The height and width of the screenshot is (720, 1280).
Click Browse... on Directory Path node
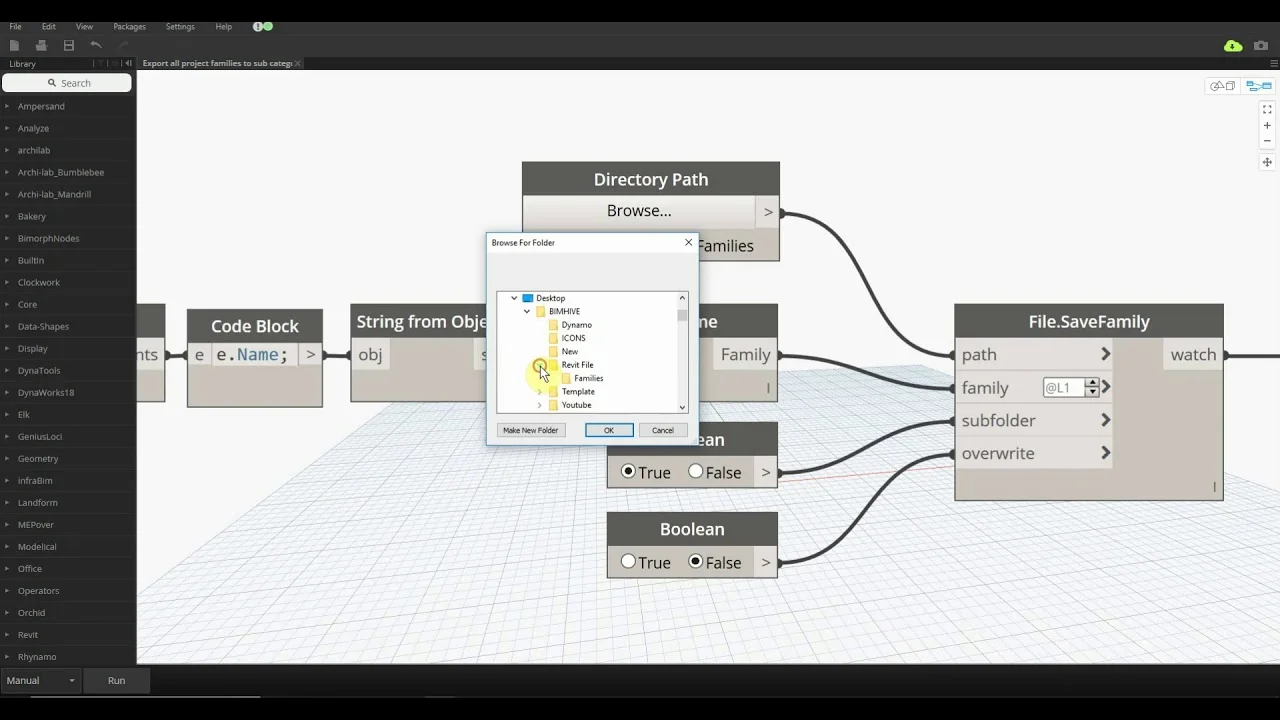coord(639,211)
